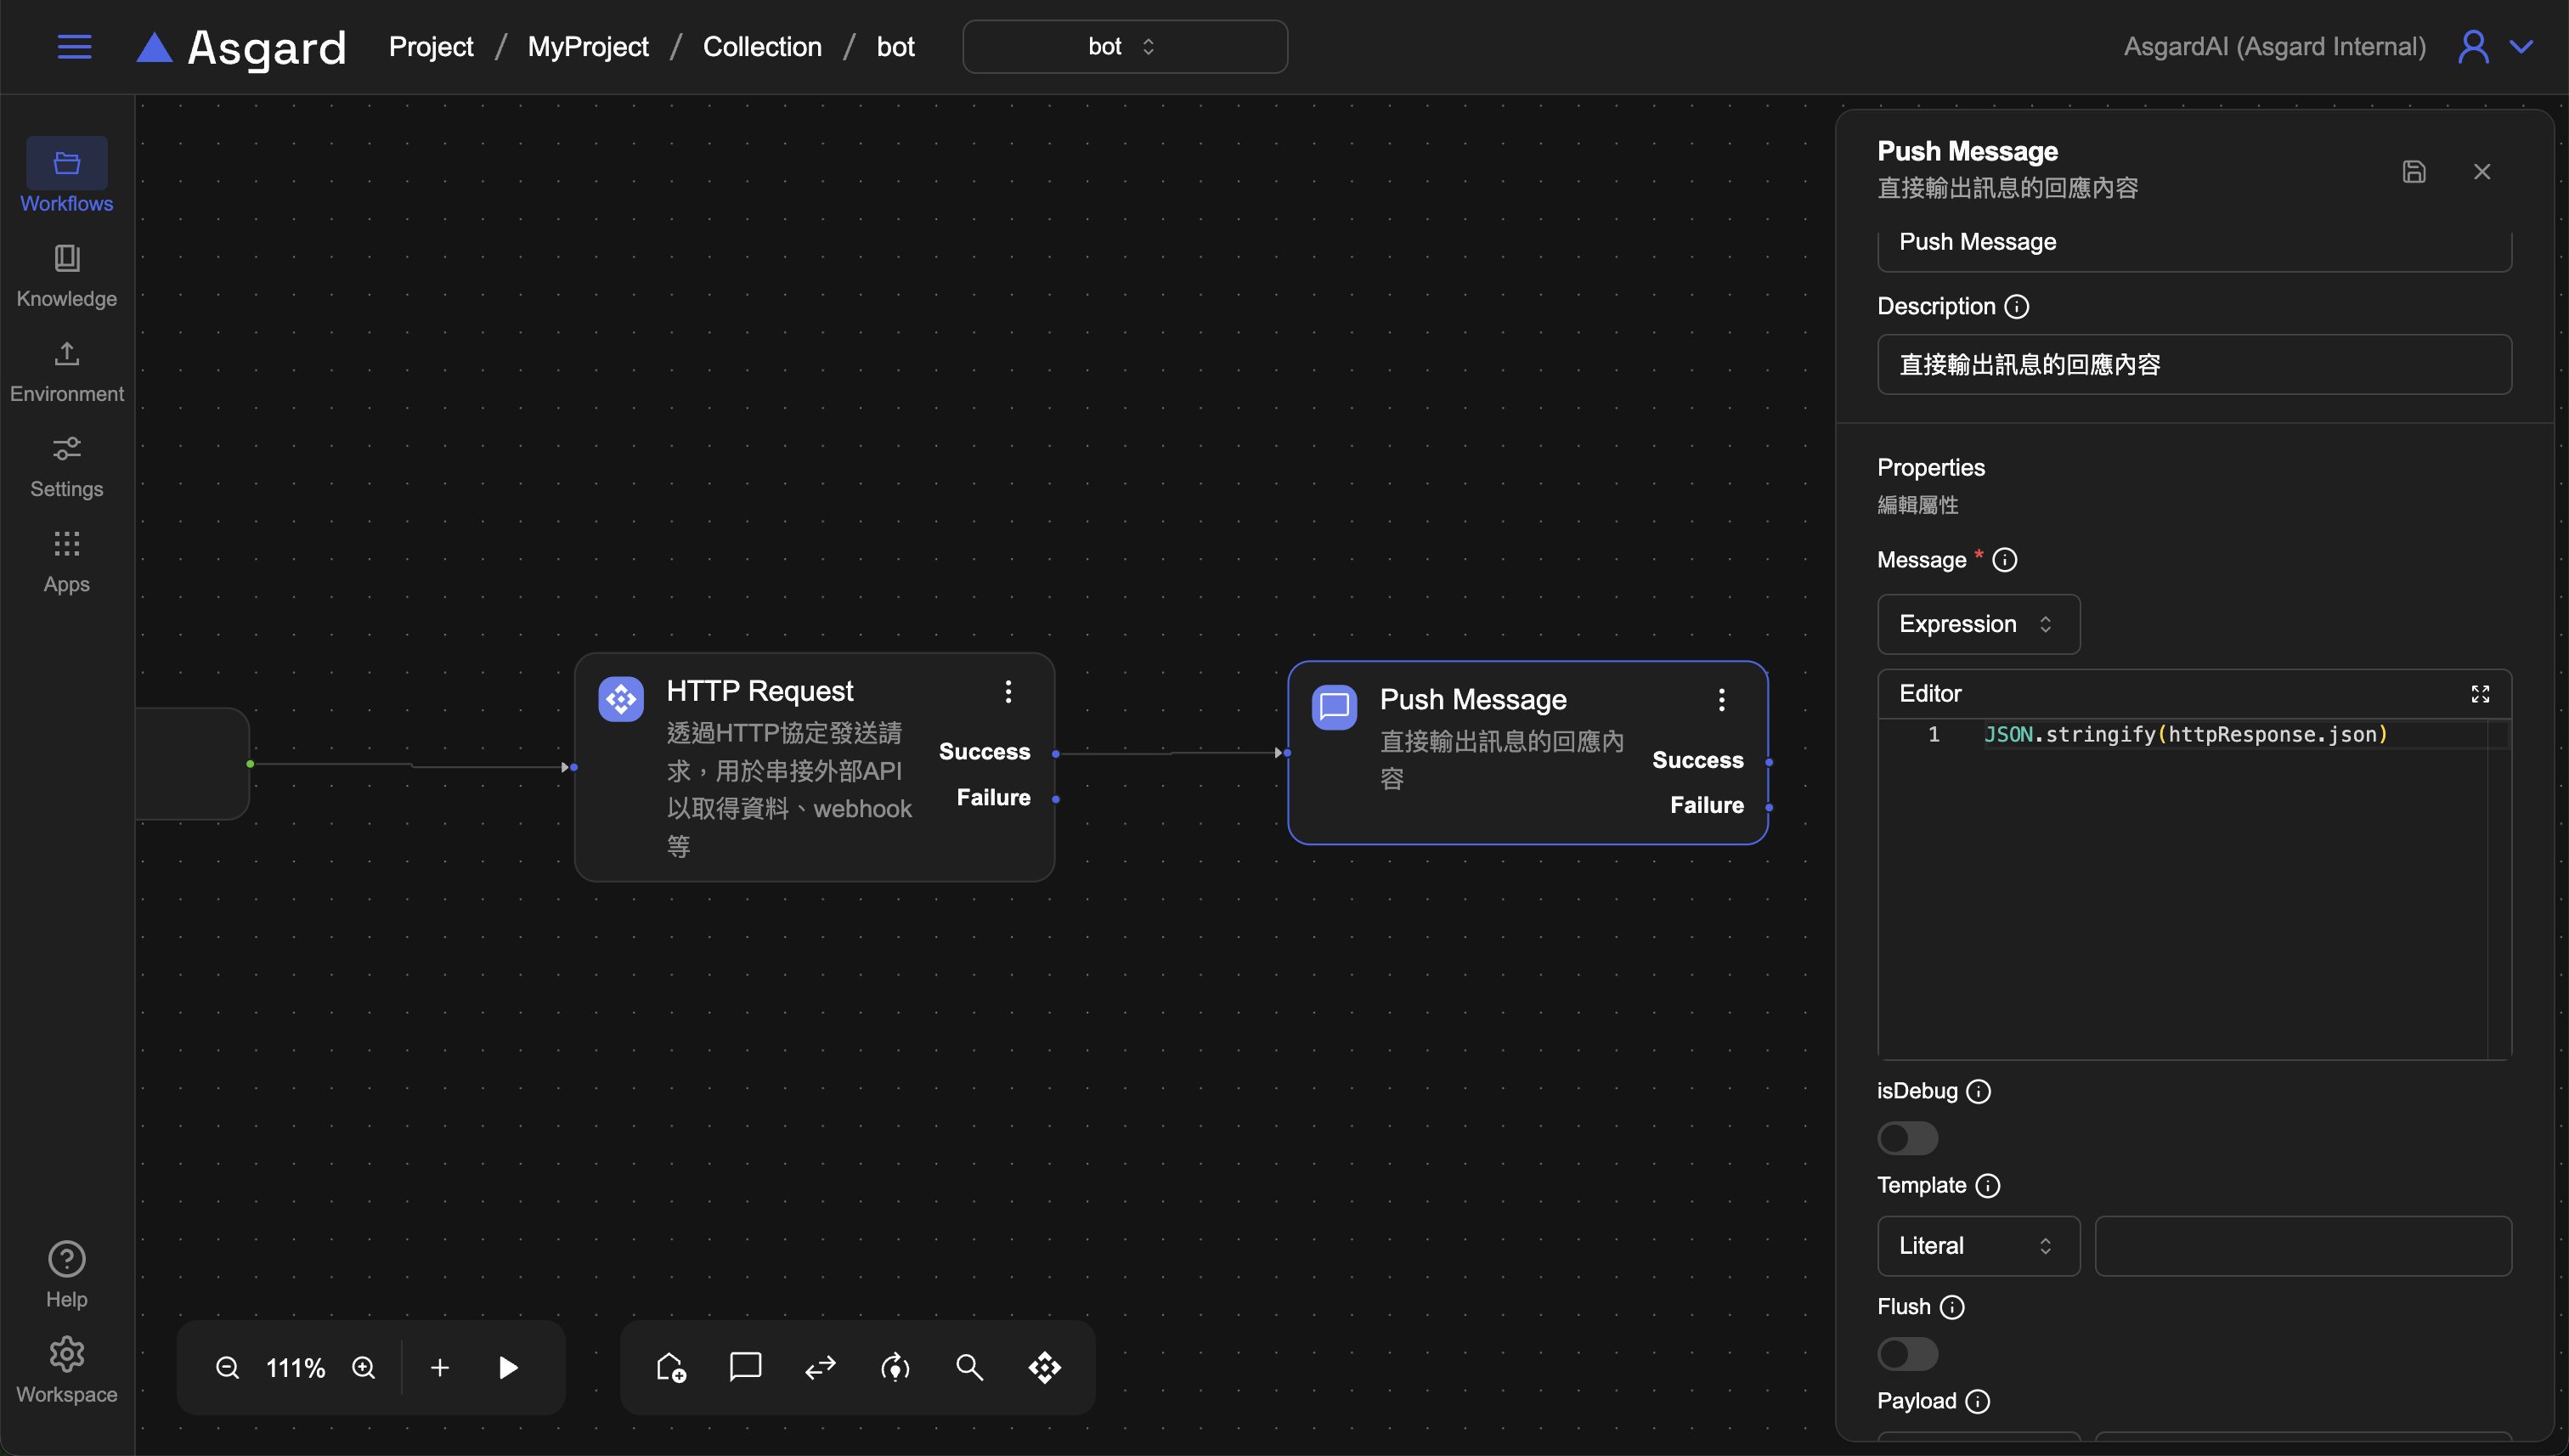
Task: Click the comment bubble icon in bottom toolbar
Action: (745, 1366)
